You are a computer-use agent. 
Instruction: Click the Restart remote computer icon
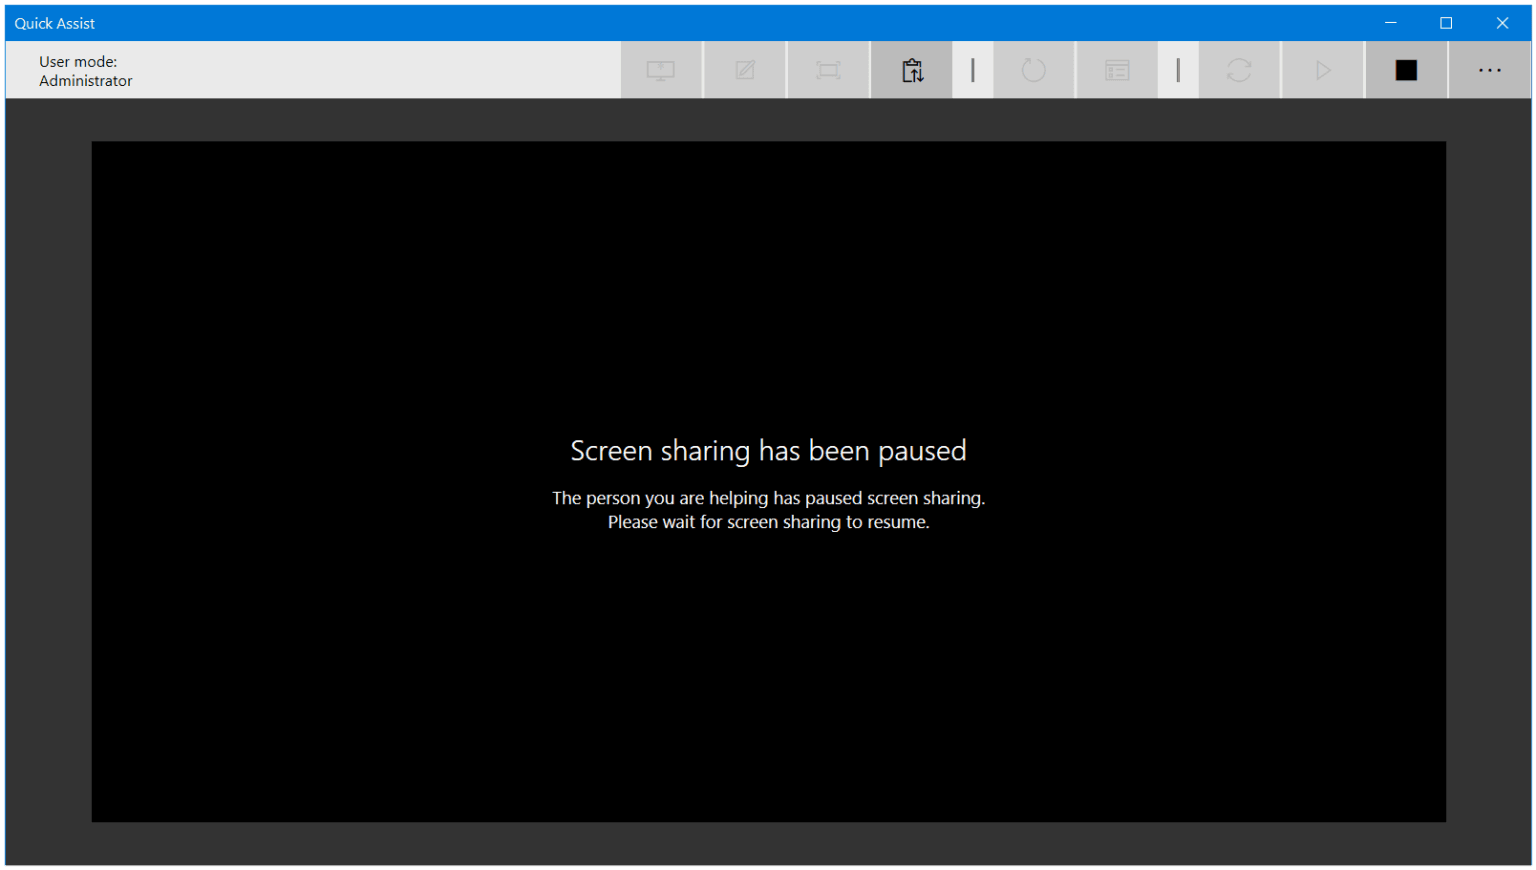pyautogui.click(x=1033, y=70)
